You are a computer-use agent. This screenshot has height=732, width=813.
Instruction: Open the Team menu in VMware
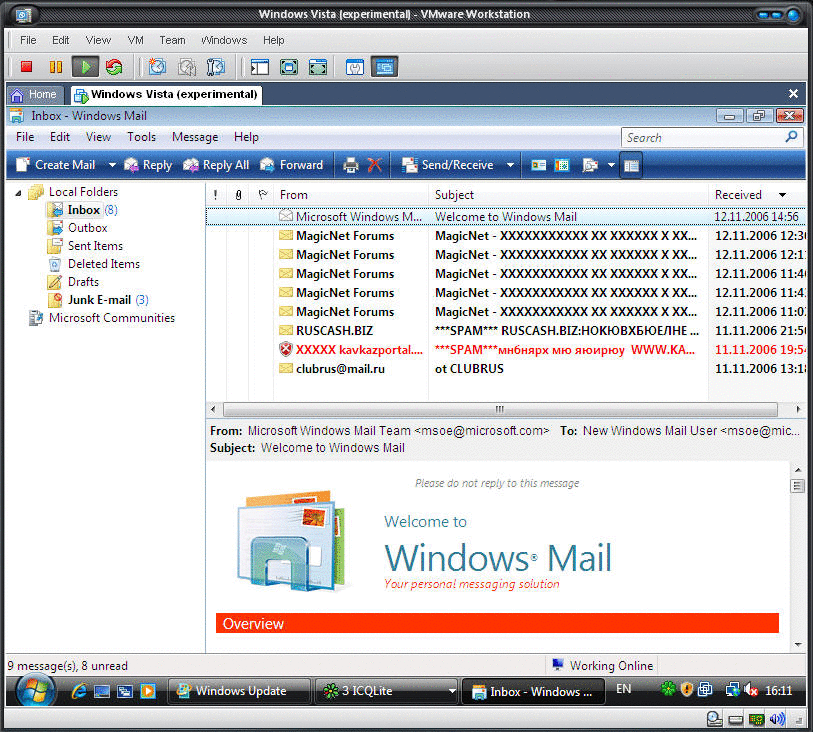point(172,40)
